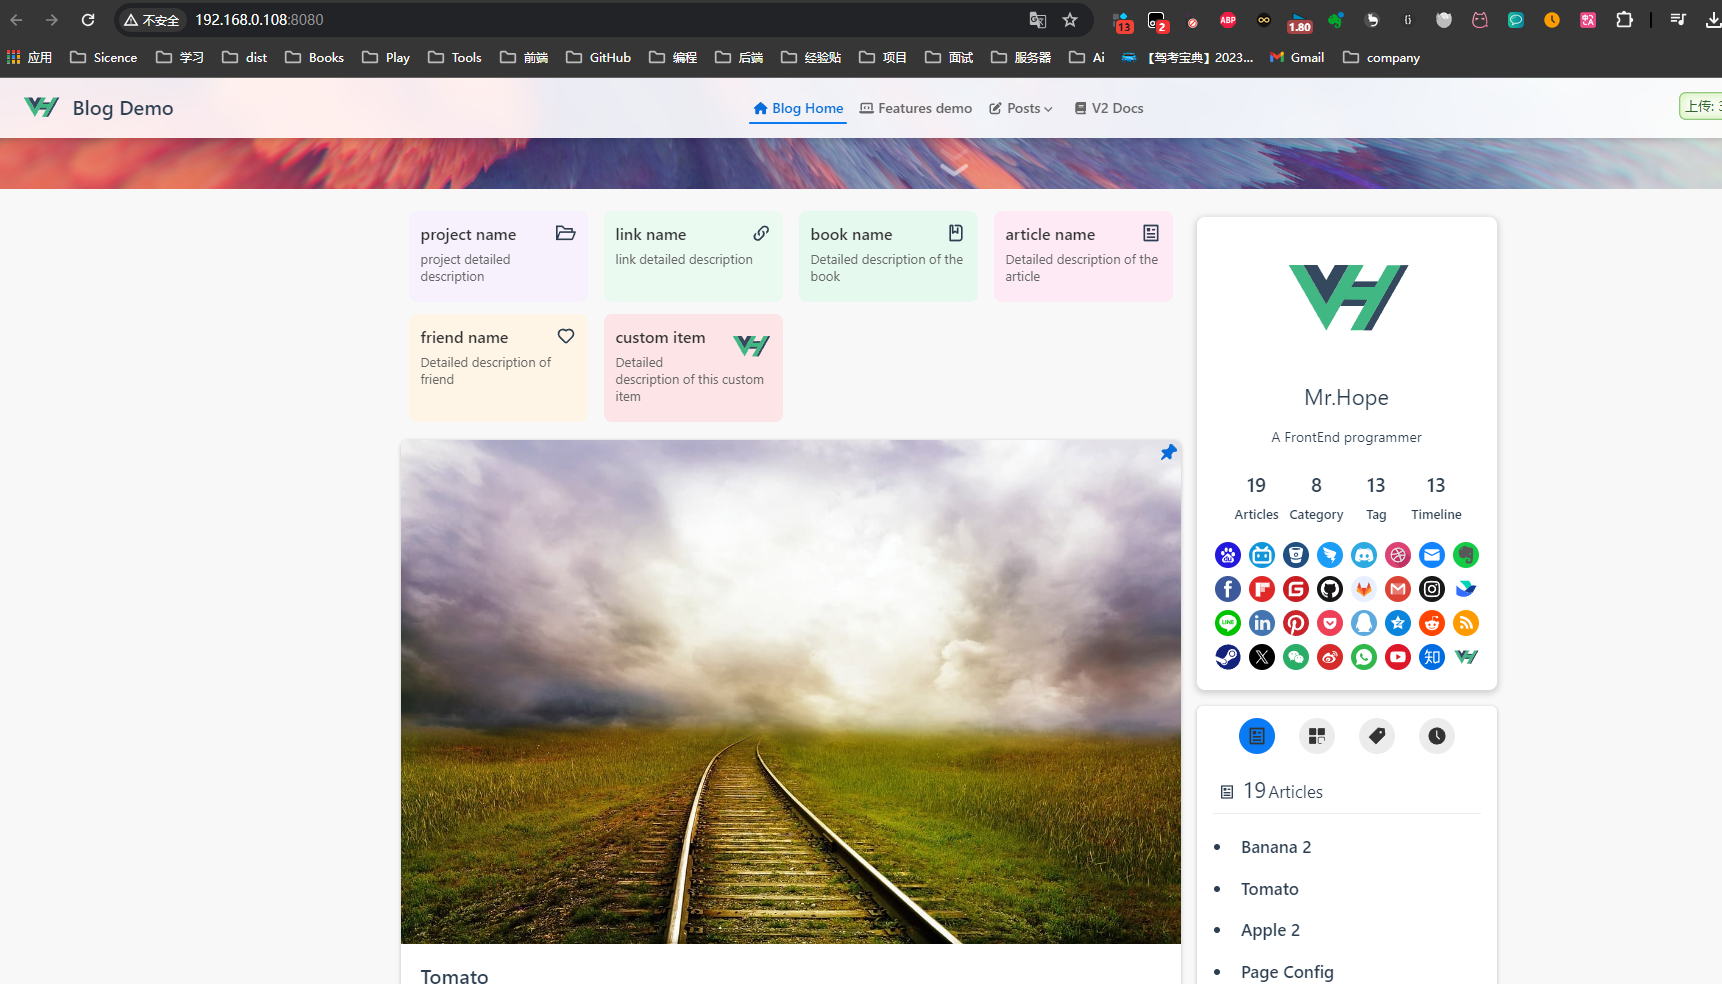Image resolution: width=1722 pixels, height=984 pixels.
Task: Open the Chrome extensions puzzle icon
Action: coord(1624,20)
